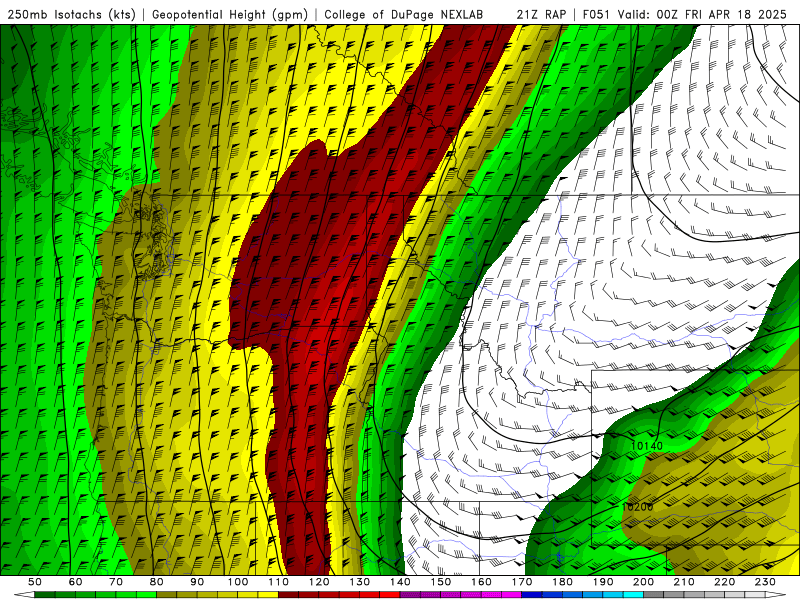Click the colorbar label 130
The image size is (800, 600).
pyautogui.click(x=359, y=582)
